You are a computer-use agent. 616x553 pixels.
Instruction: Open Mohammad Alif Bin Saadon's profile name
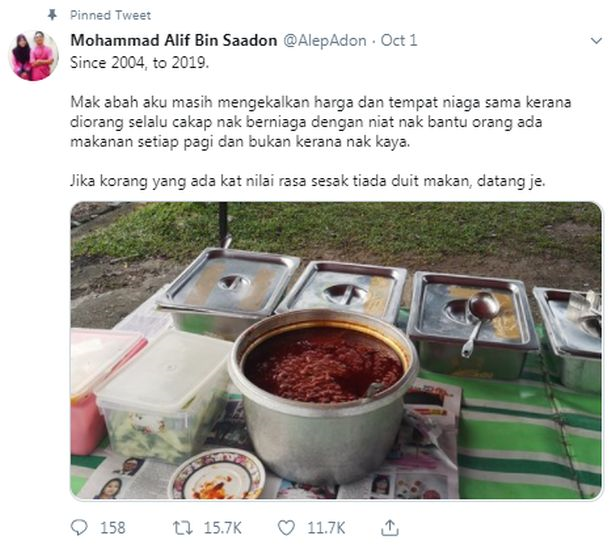(174, 40)
